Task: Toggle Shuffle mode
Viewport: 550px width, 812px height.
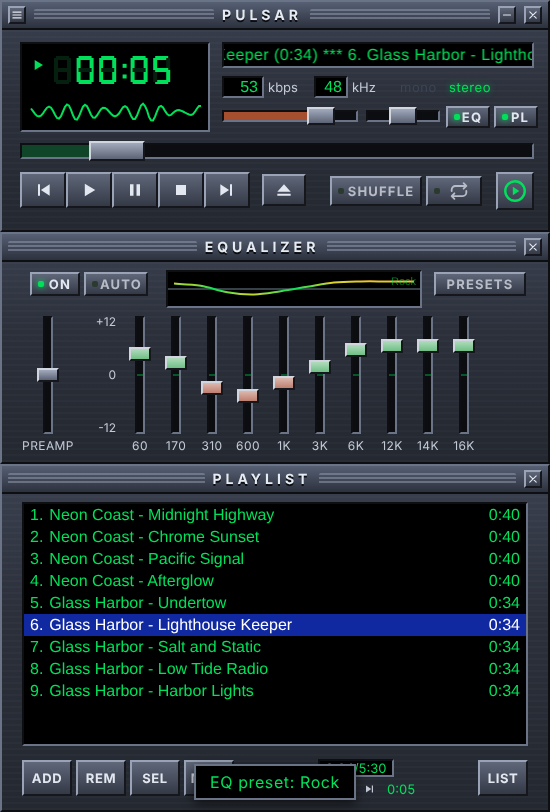Action: coord(376,191)
